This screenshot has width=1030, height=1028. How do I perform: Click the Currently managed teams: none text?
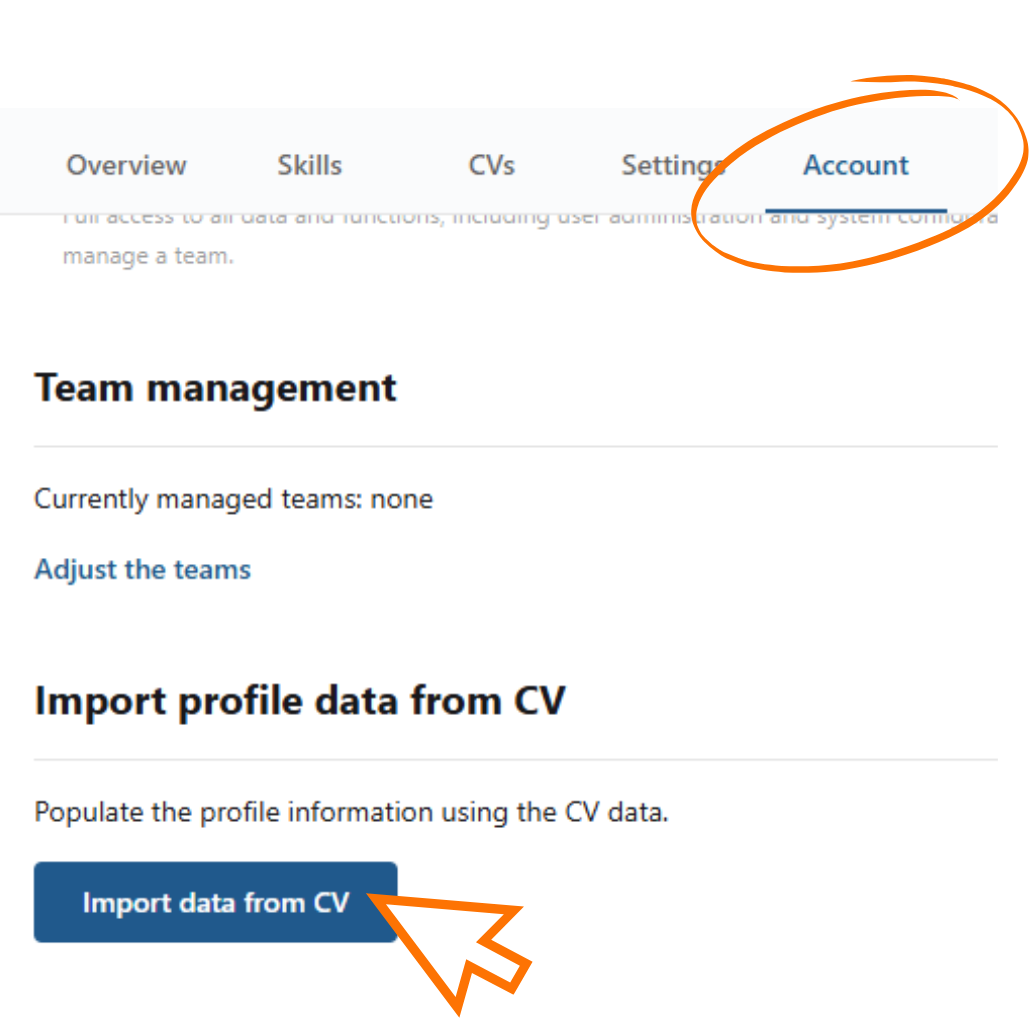click(x=233, y=500)
